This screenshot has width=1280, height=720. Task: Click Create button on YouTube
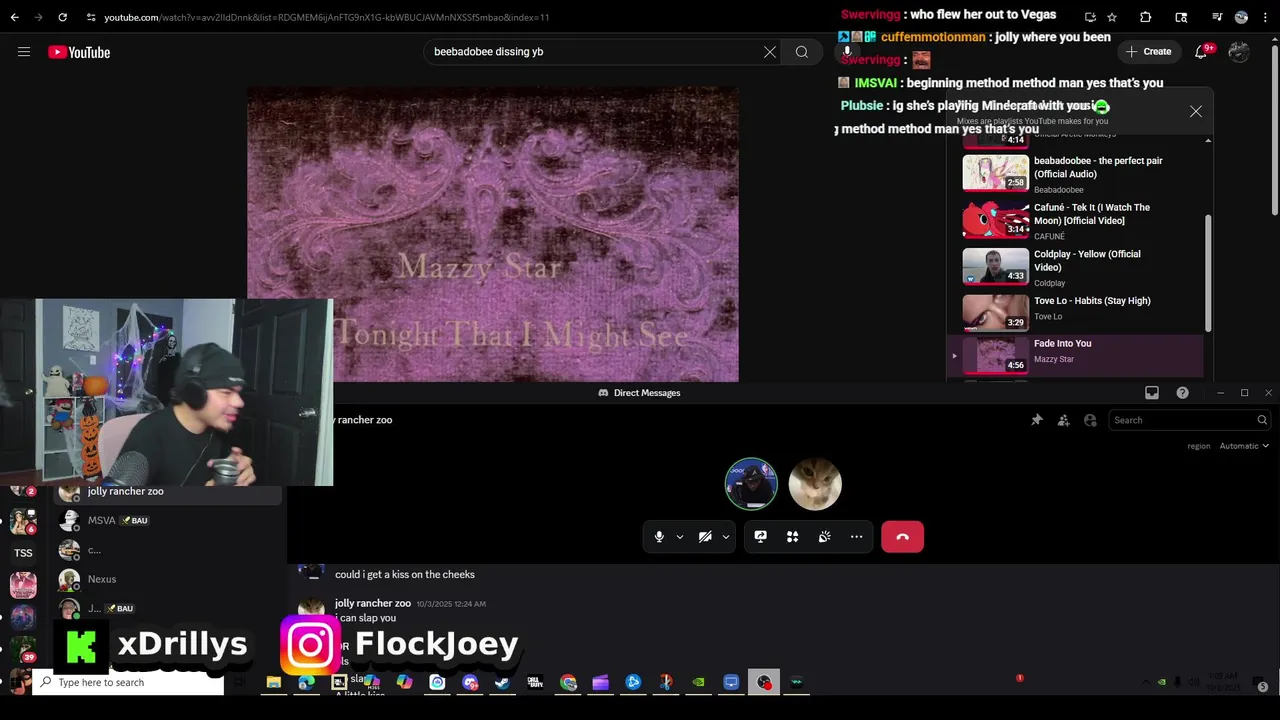pos(1148,52)
